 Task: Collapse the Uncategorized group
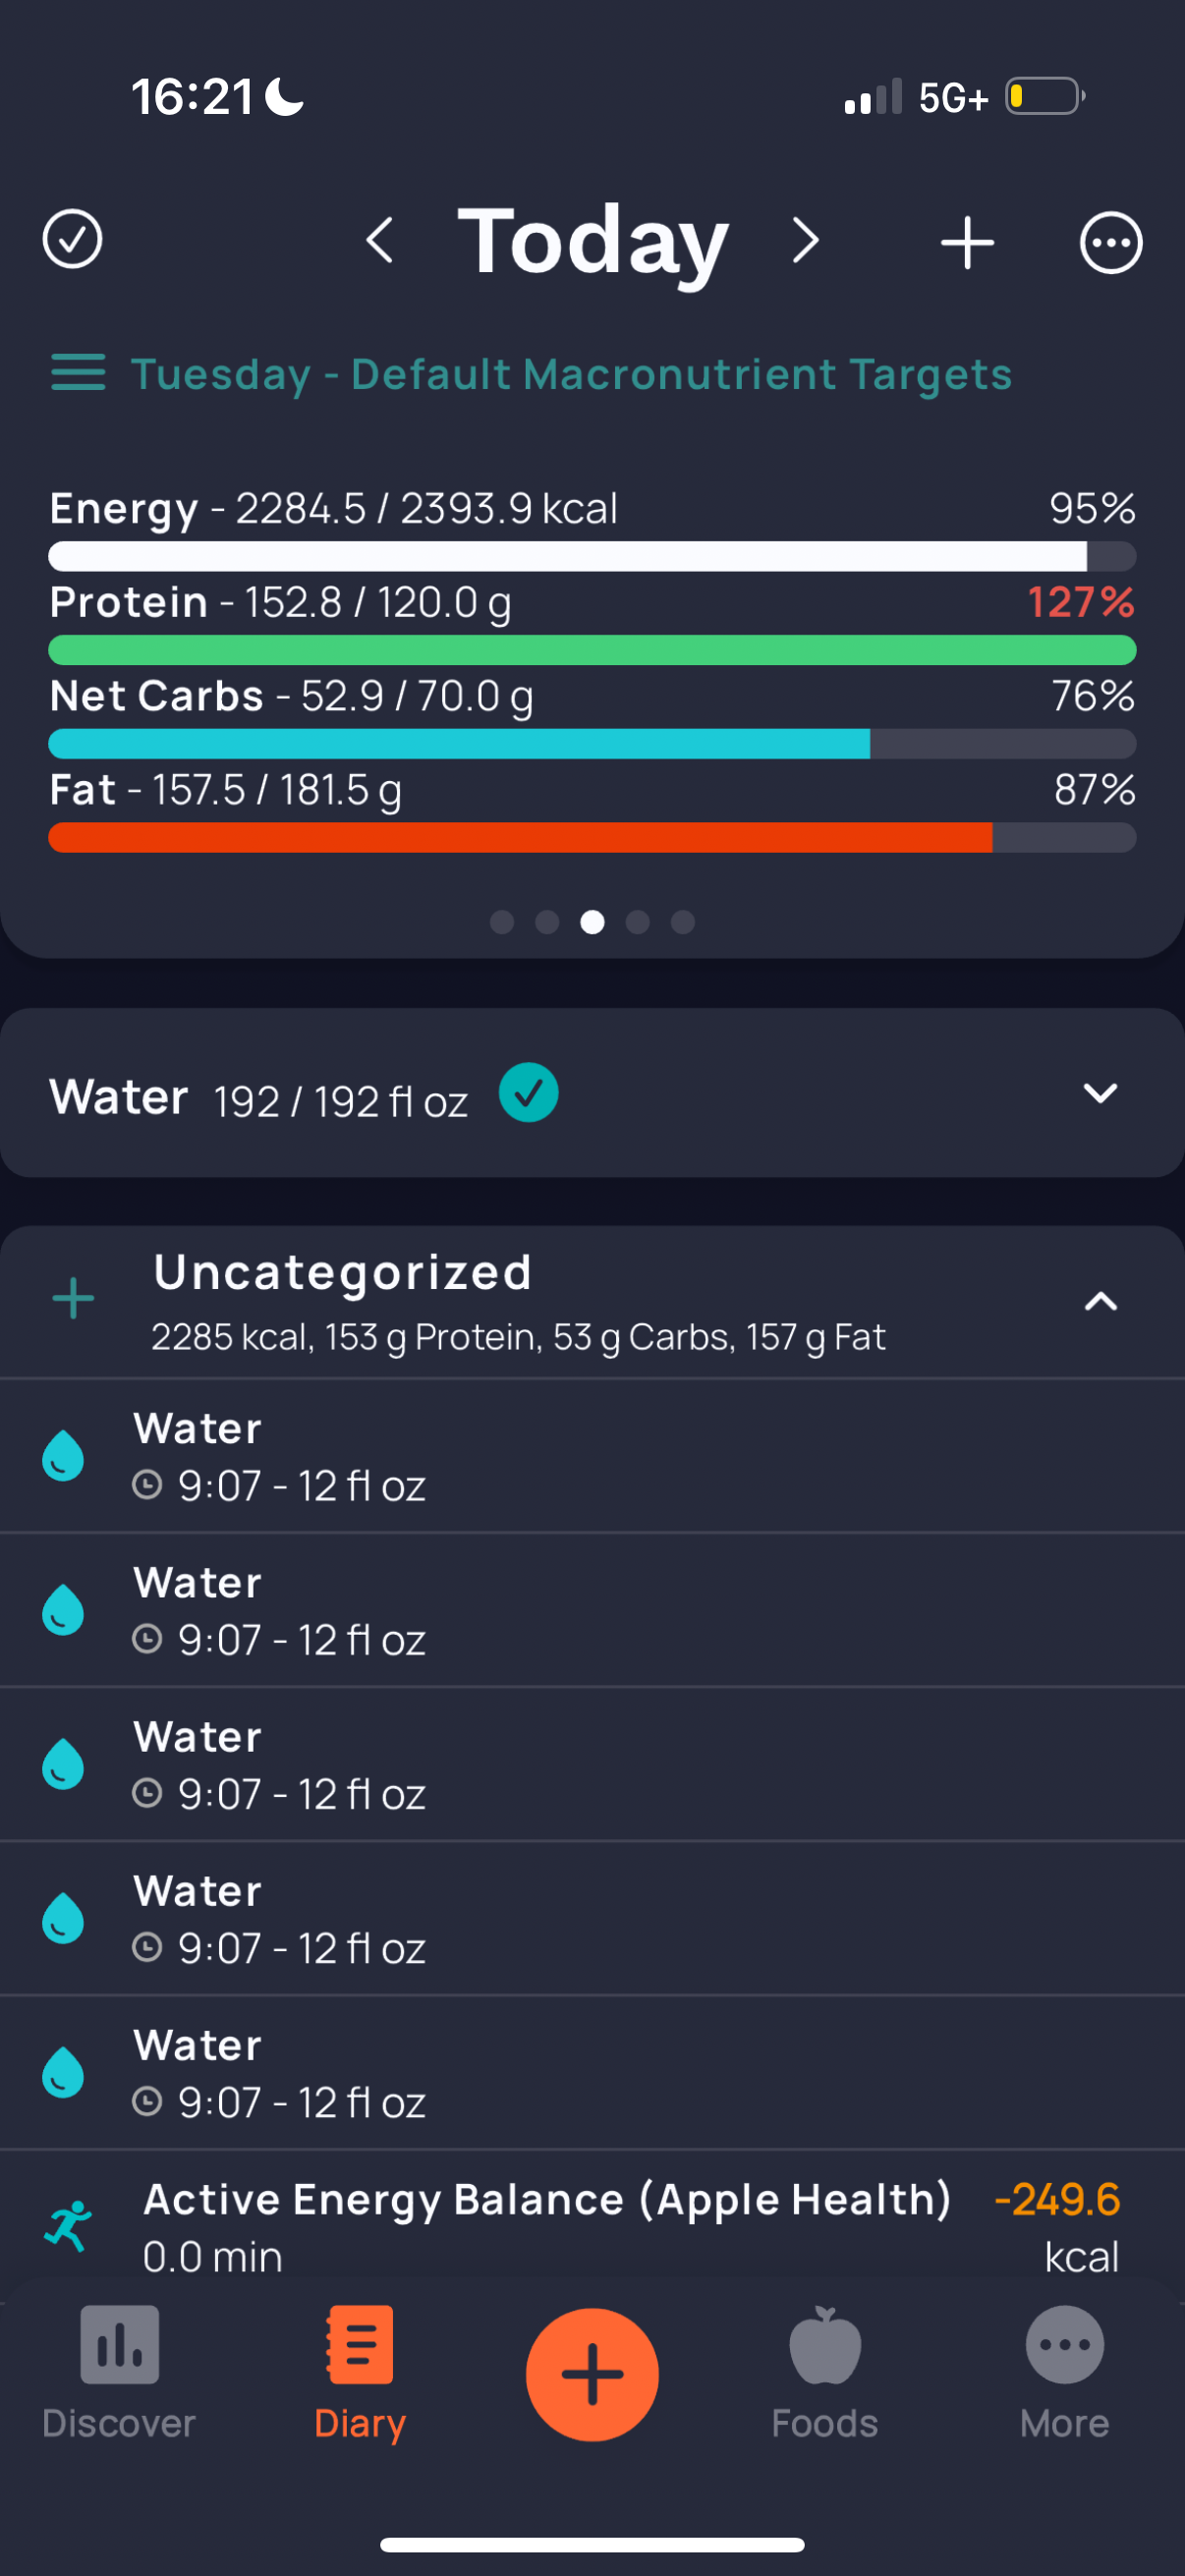(1101, 1301)
